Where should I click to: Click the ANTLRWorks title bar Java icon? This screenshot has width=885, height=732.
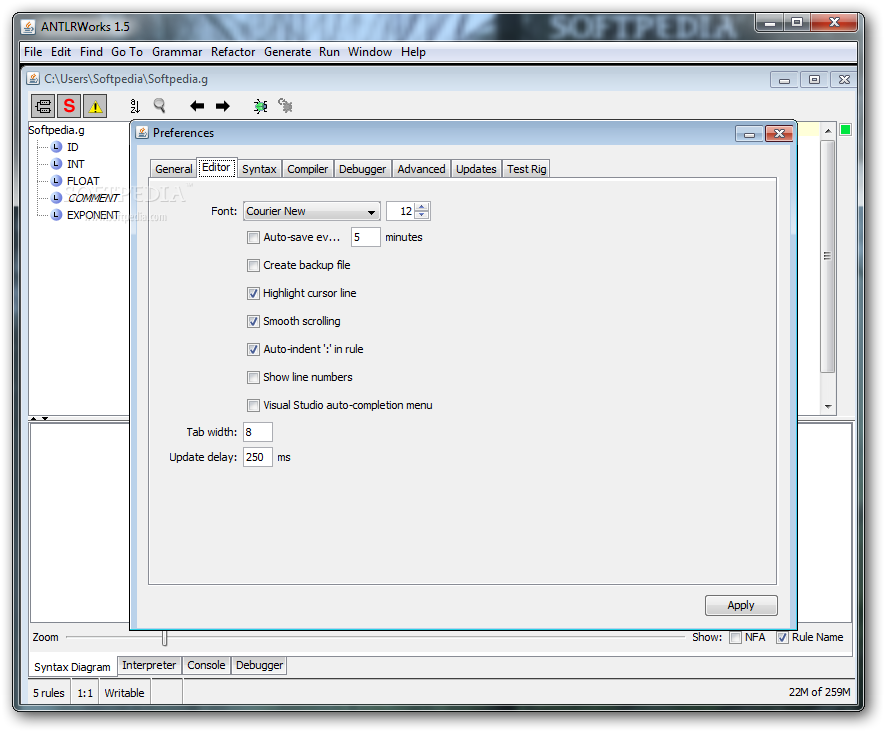28,27
